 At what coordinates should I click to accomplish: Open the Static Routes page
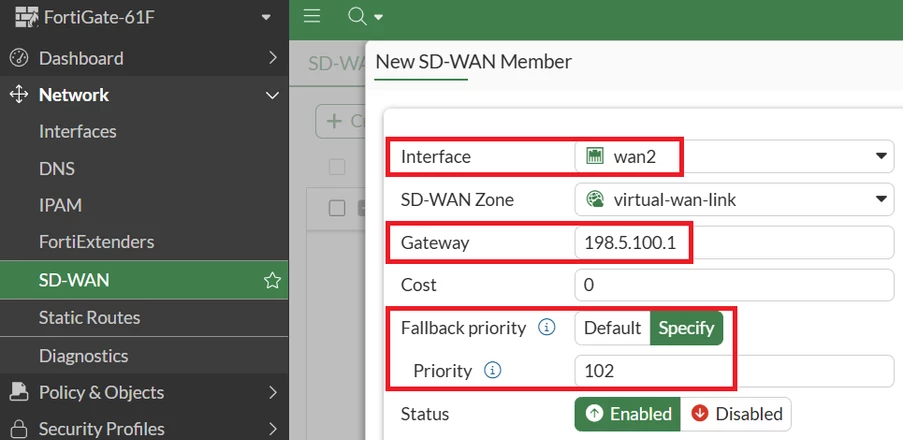point(89,317)
